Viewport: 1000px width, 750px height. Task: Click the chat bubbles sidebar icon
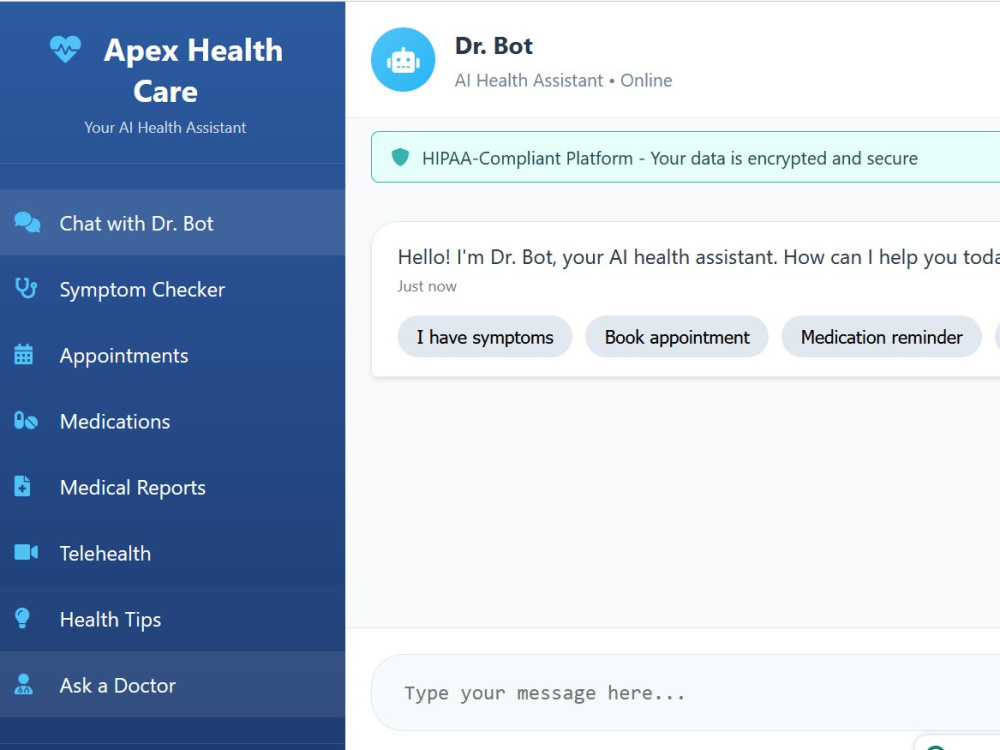[x=27, y=223]
